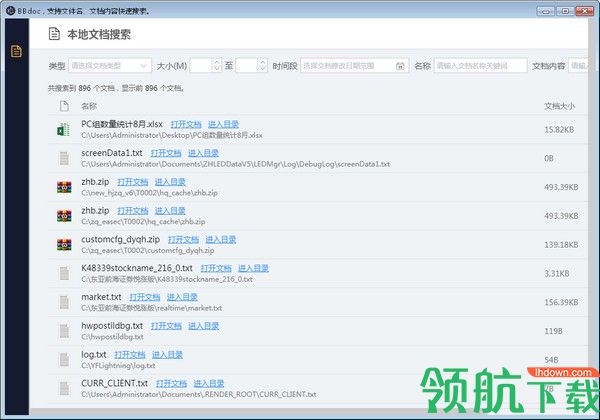Open zhb.zip in zq_easec via 打开文档

(x=133, y=211)
